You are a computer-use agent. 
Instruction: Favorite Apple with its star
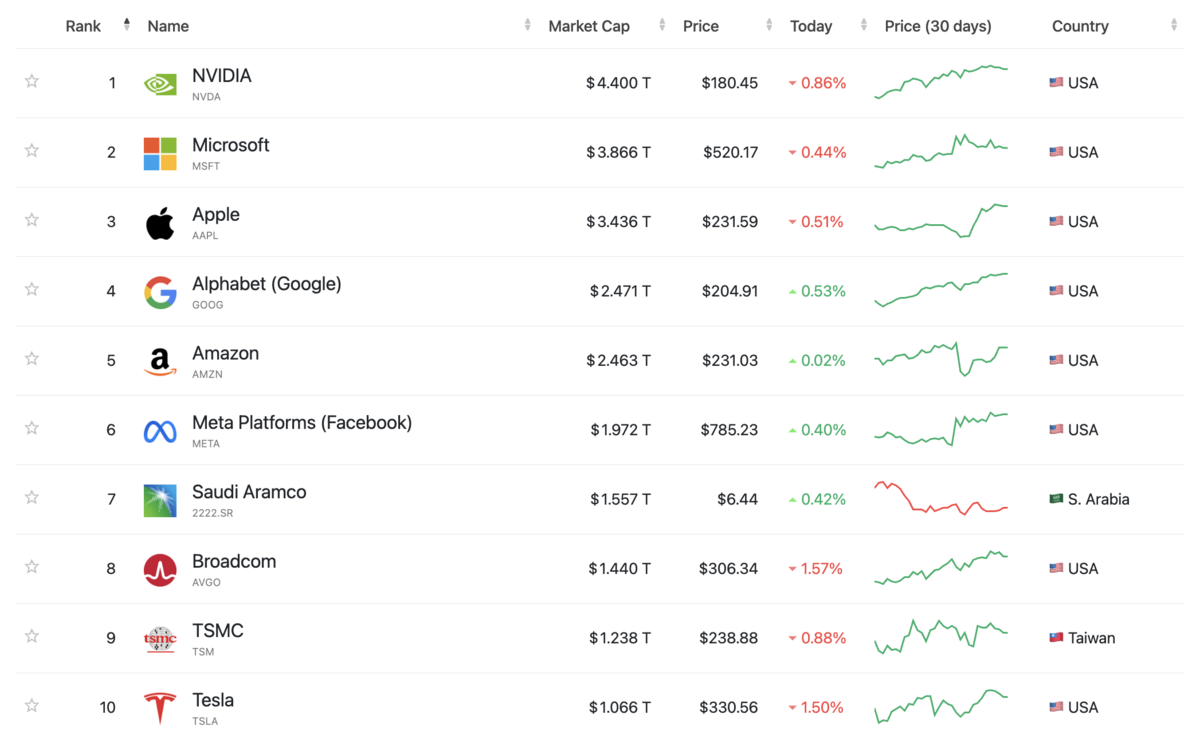32,220
